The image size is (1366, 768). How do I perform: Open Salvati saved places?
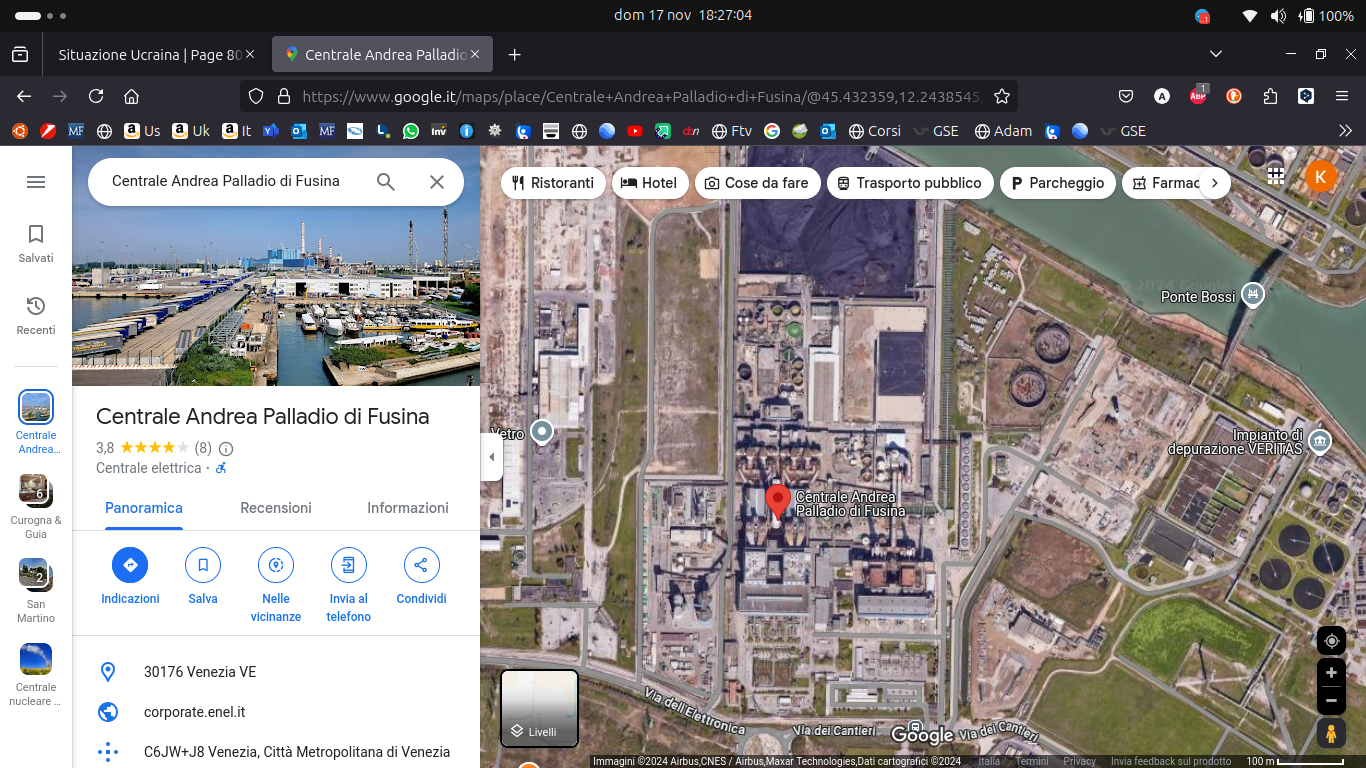coord(36,244)
